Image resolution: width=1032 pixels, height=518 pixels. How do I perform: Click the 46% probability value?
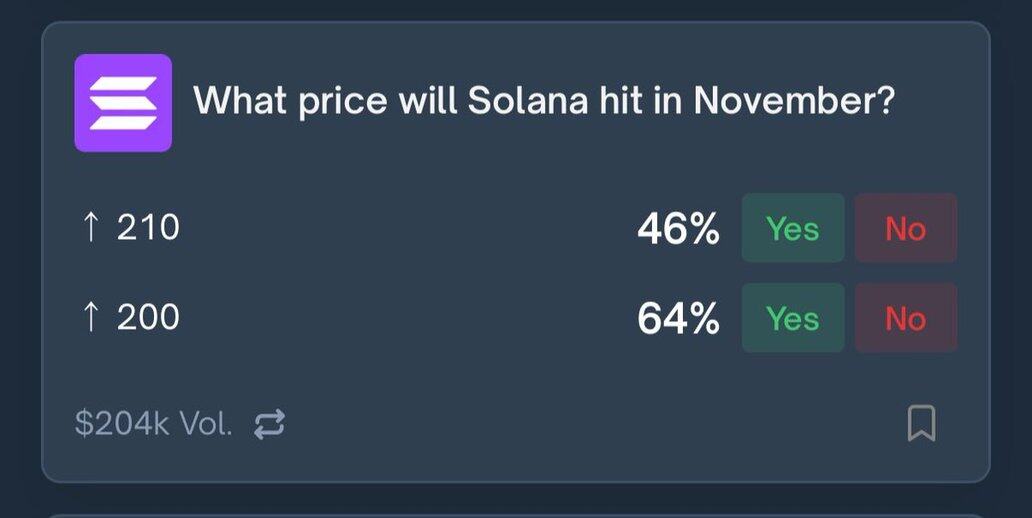(678, 230)
